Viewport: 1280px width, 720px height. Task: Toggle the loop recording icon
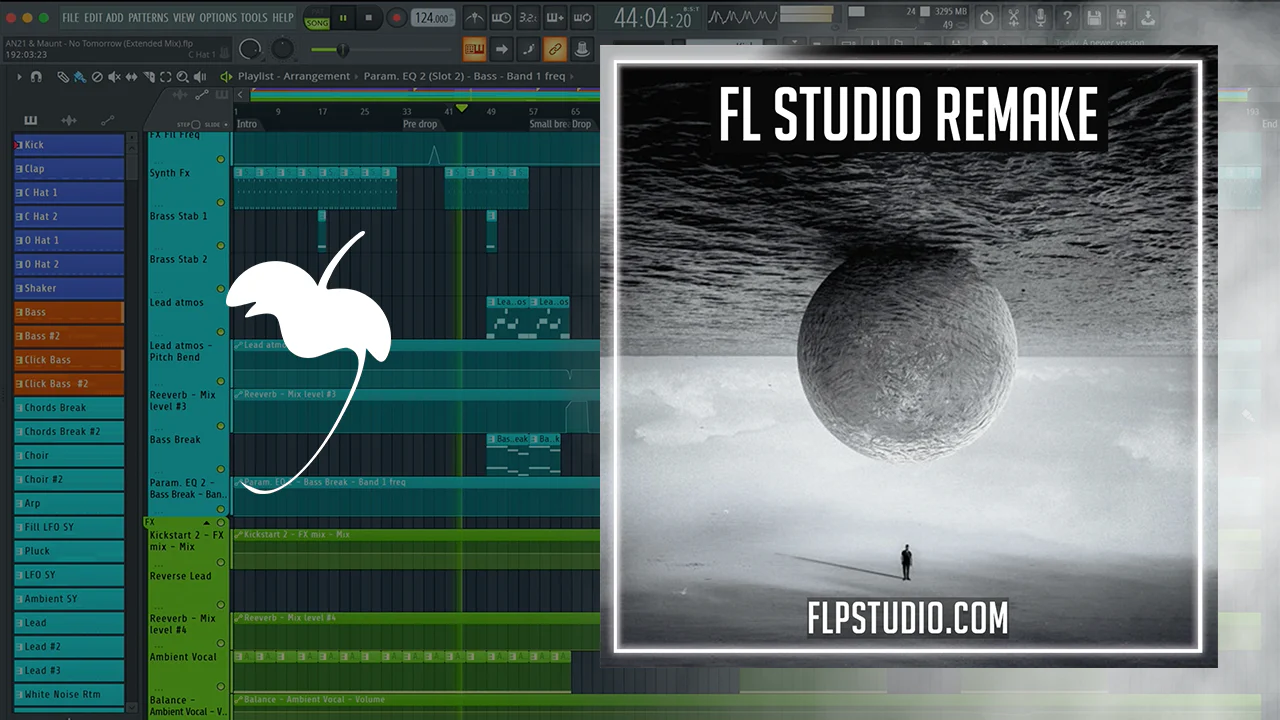[x=581, y=18]
